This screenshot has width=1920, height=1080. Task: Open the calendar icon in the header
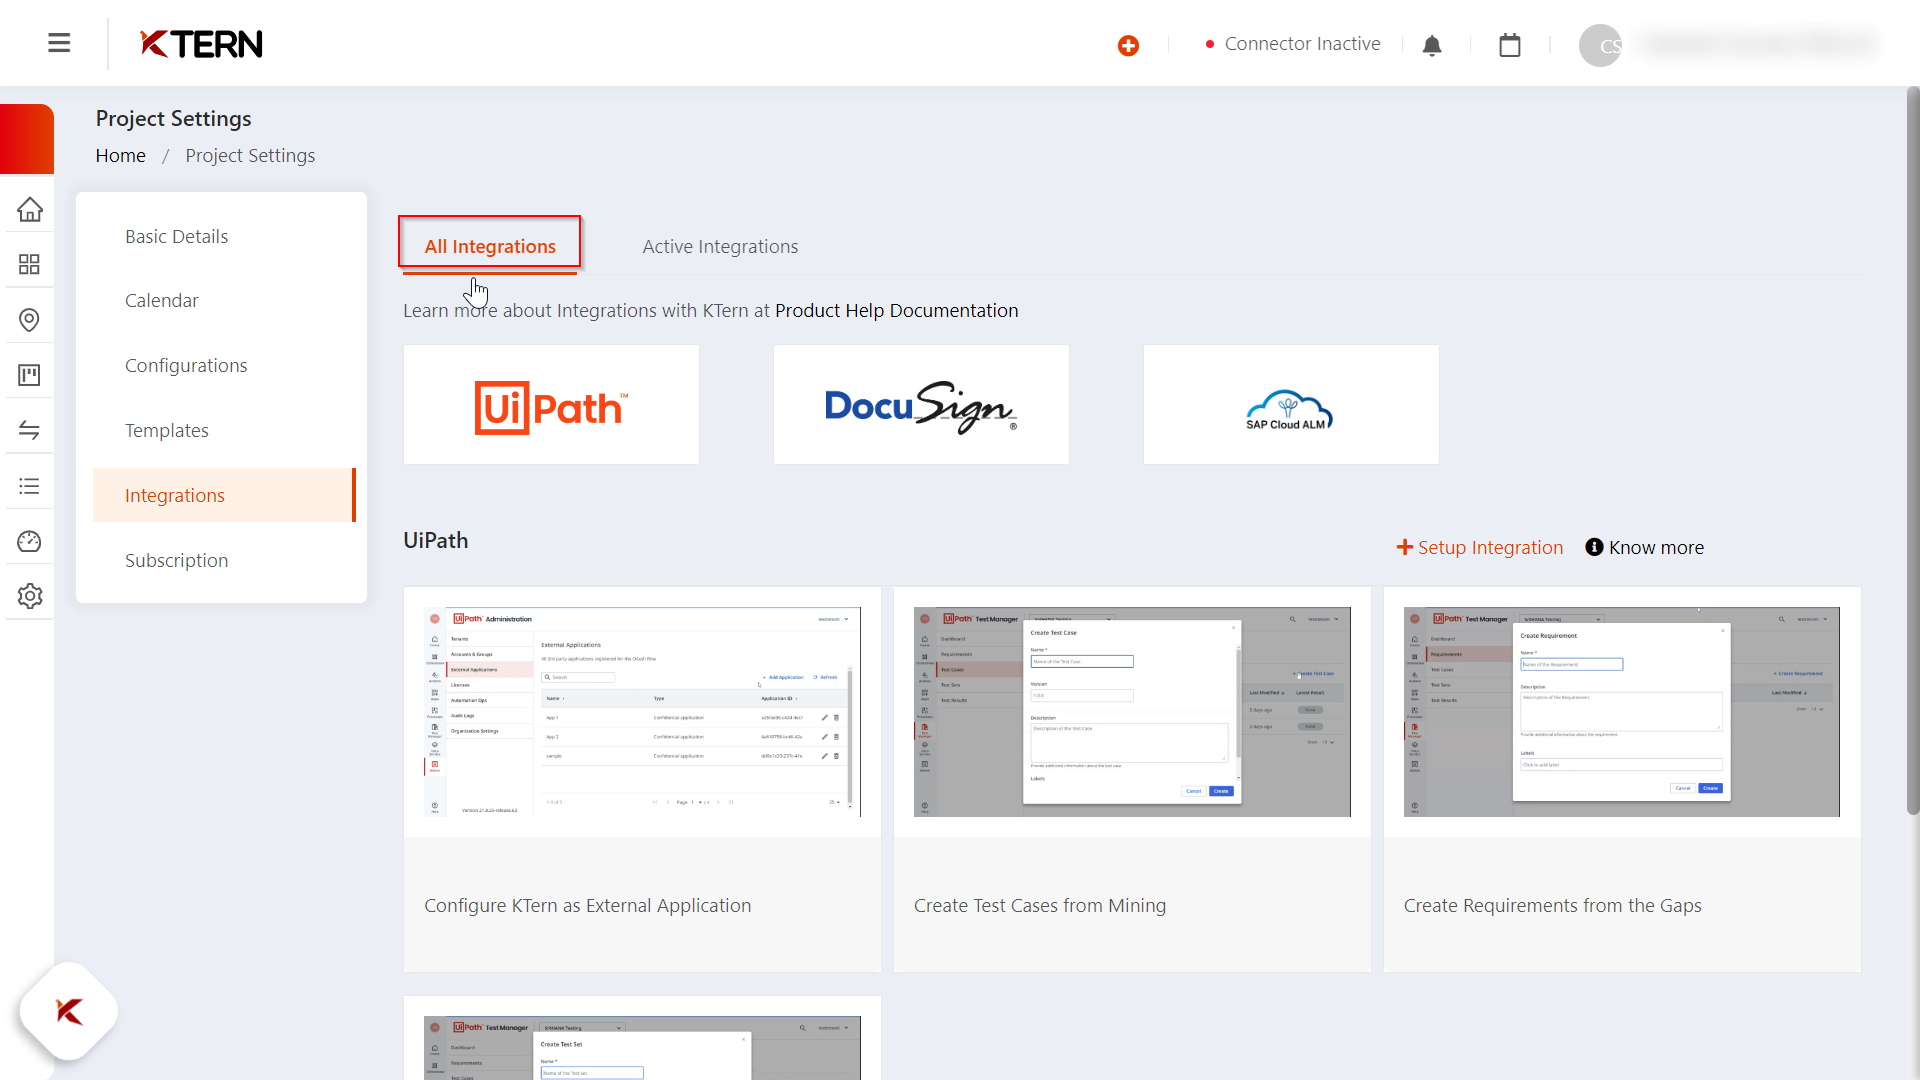pos(1510,45)
